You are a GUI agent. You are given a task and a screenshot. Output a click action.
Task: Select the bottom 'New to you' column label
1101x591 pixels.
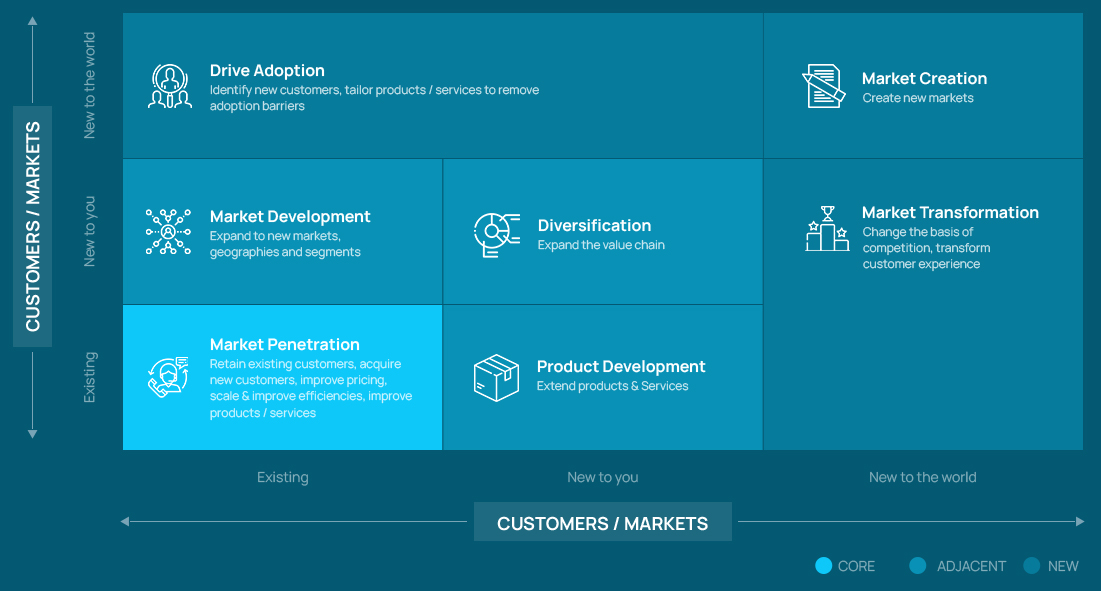602,477
